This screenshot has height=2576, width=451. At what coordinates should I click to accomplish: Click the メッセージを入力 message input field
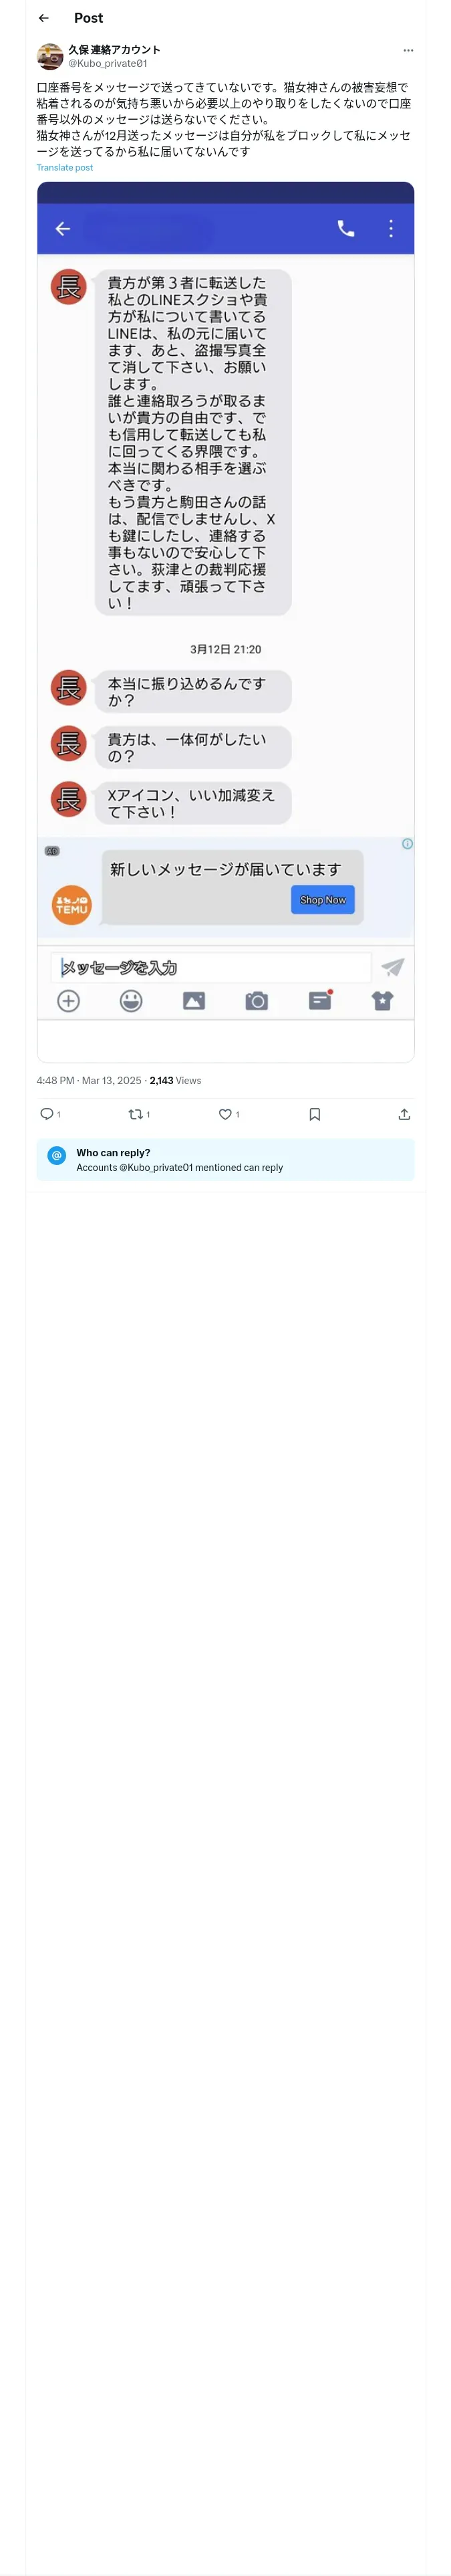click(210, 967)
